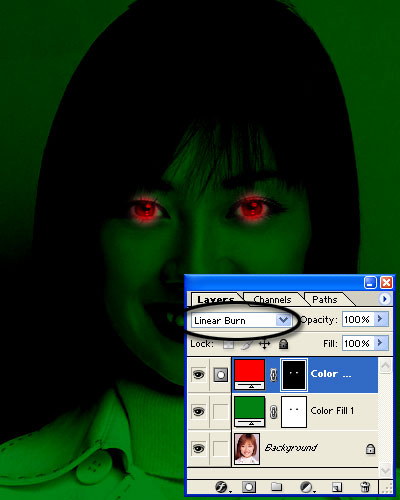
Task: Add a layer style via fx icon
Action: (221, 487)
